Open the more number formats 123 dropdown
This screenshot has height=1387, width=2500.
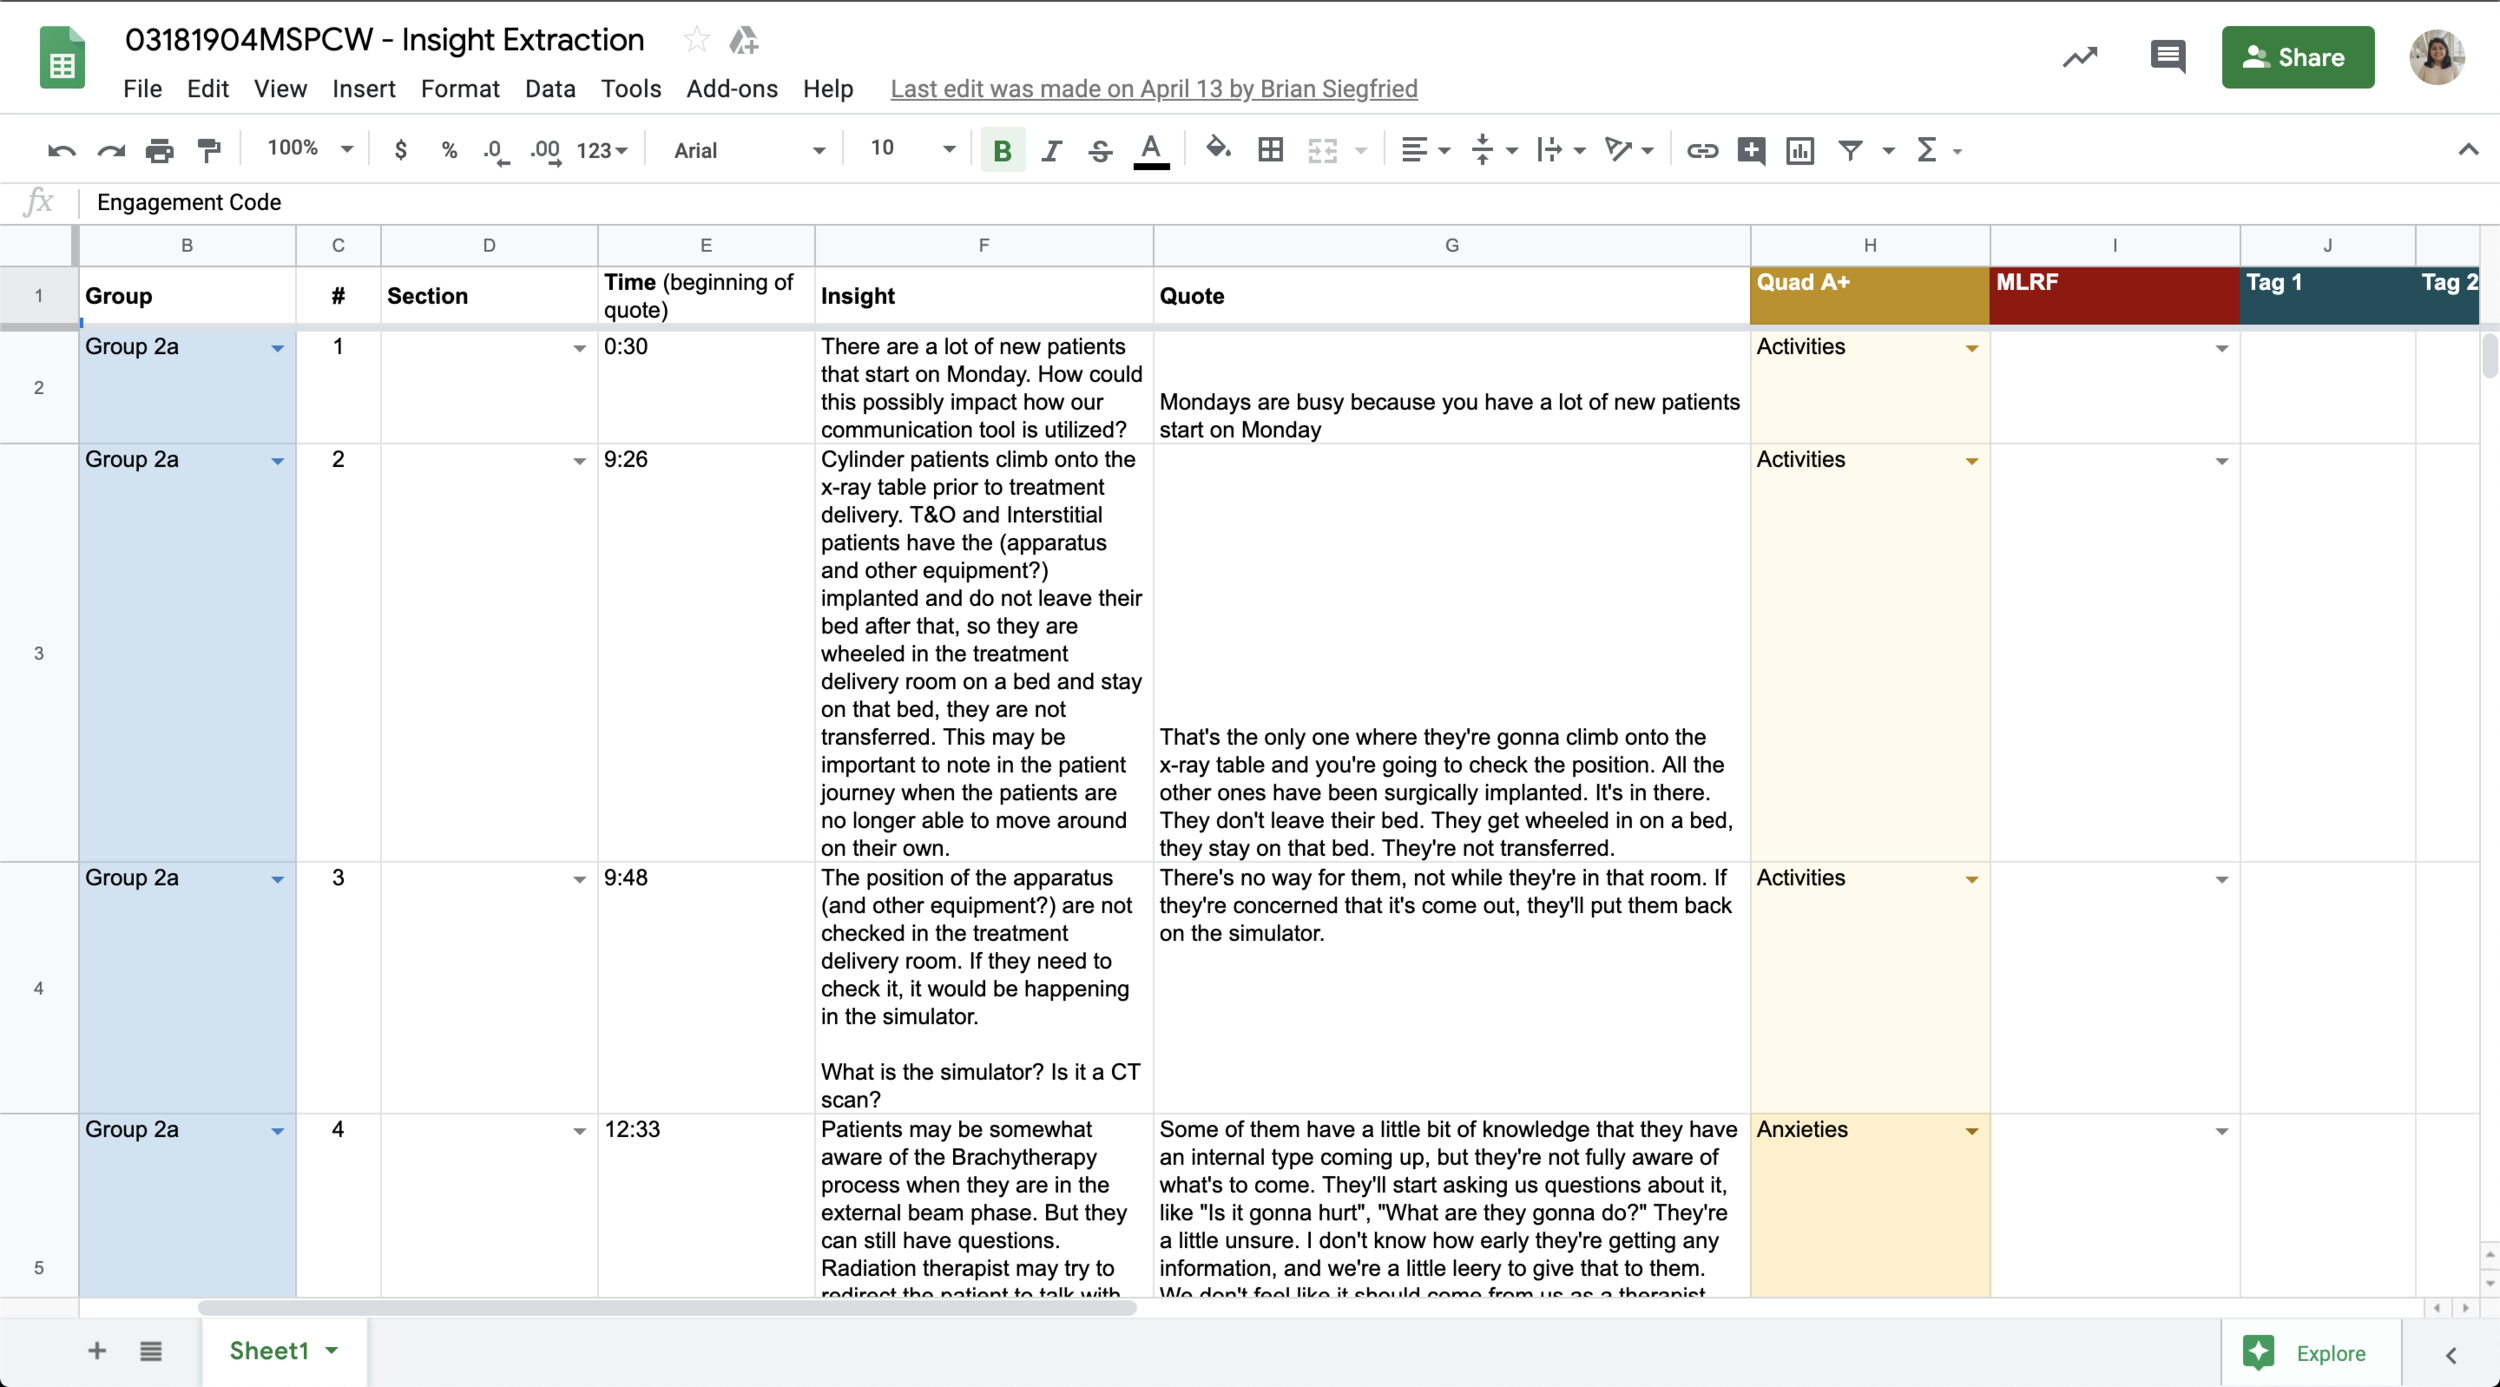coord(602,151)
